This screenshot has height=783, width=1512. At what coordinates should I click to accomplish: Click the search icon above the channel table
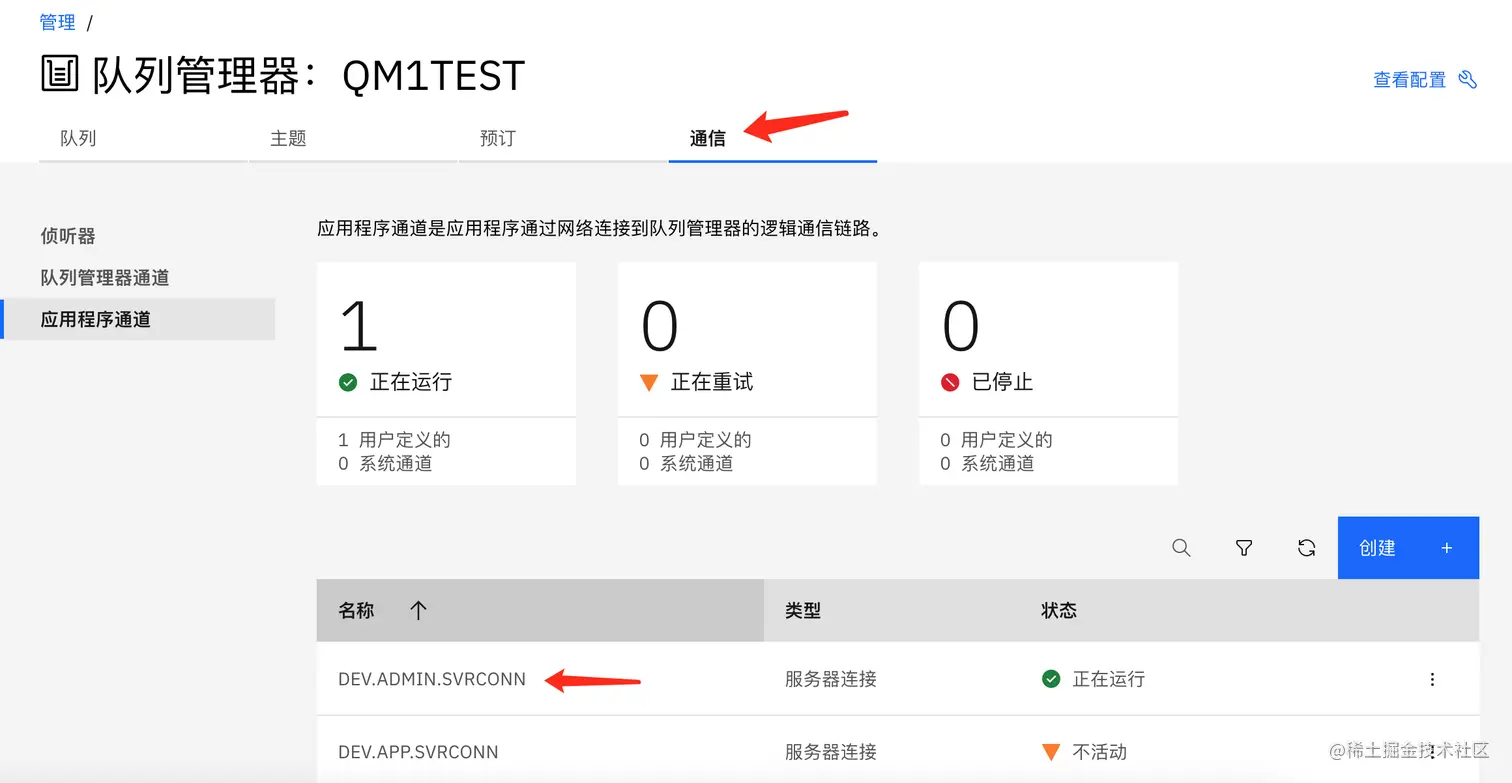(1181, 548)
